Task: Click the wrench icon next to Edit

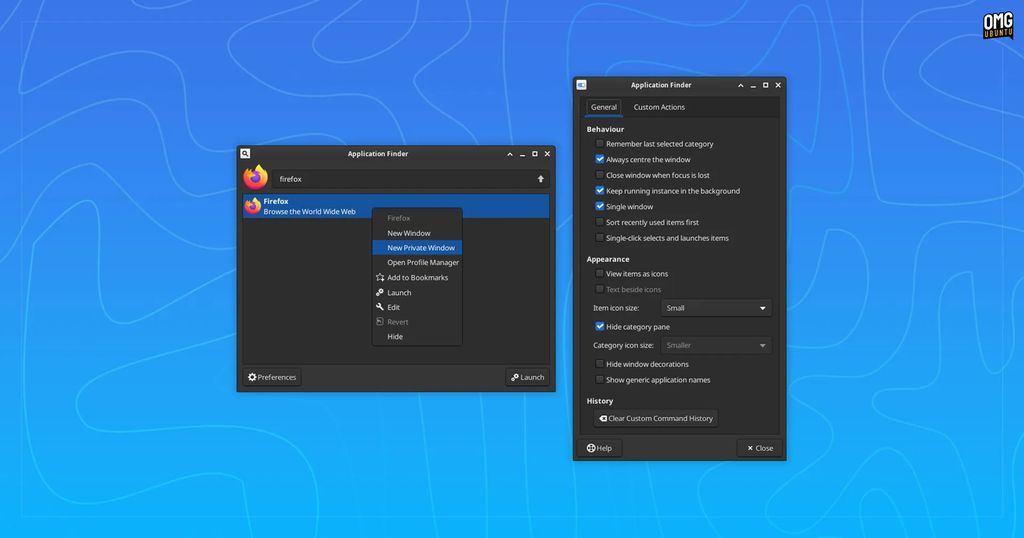Action: tap(380, 307)
